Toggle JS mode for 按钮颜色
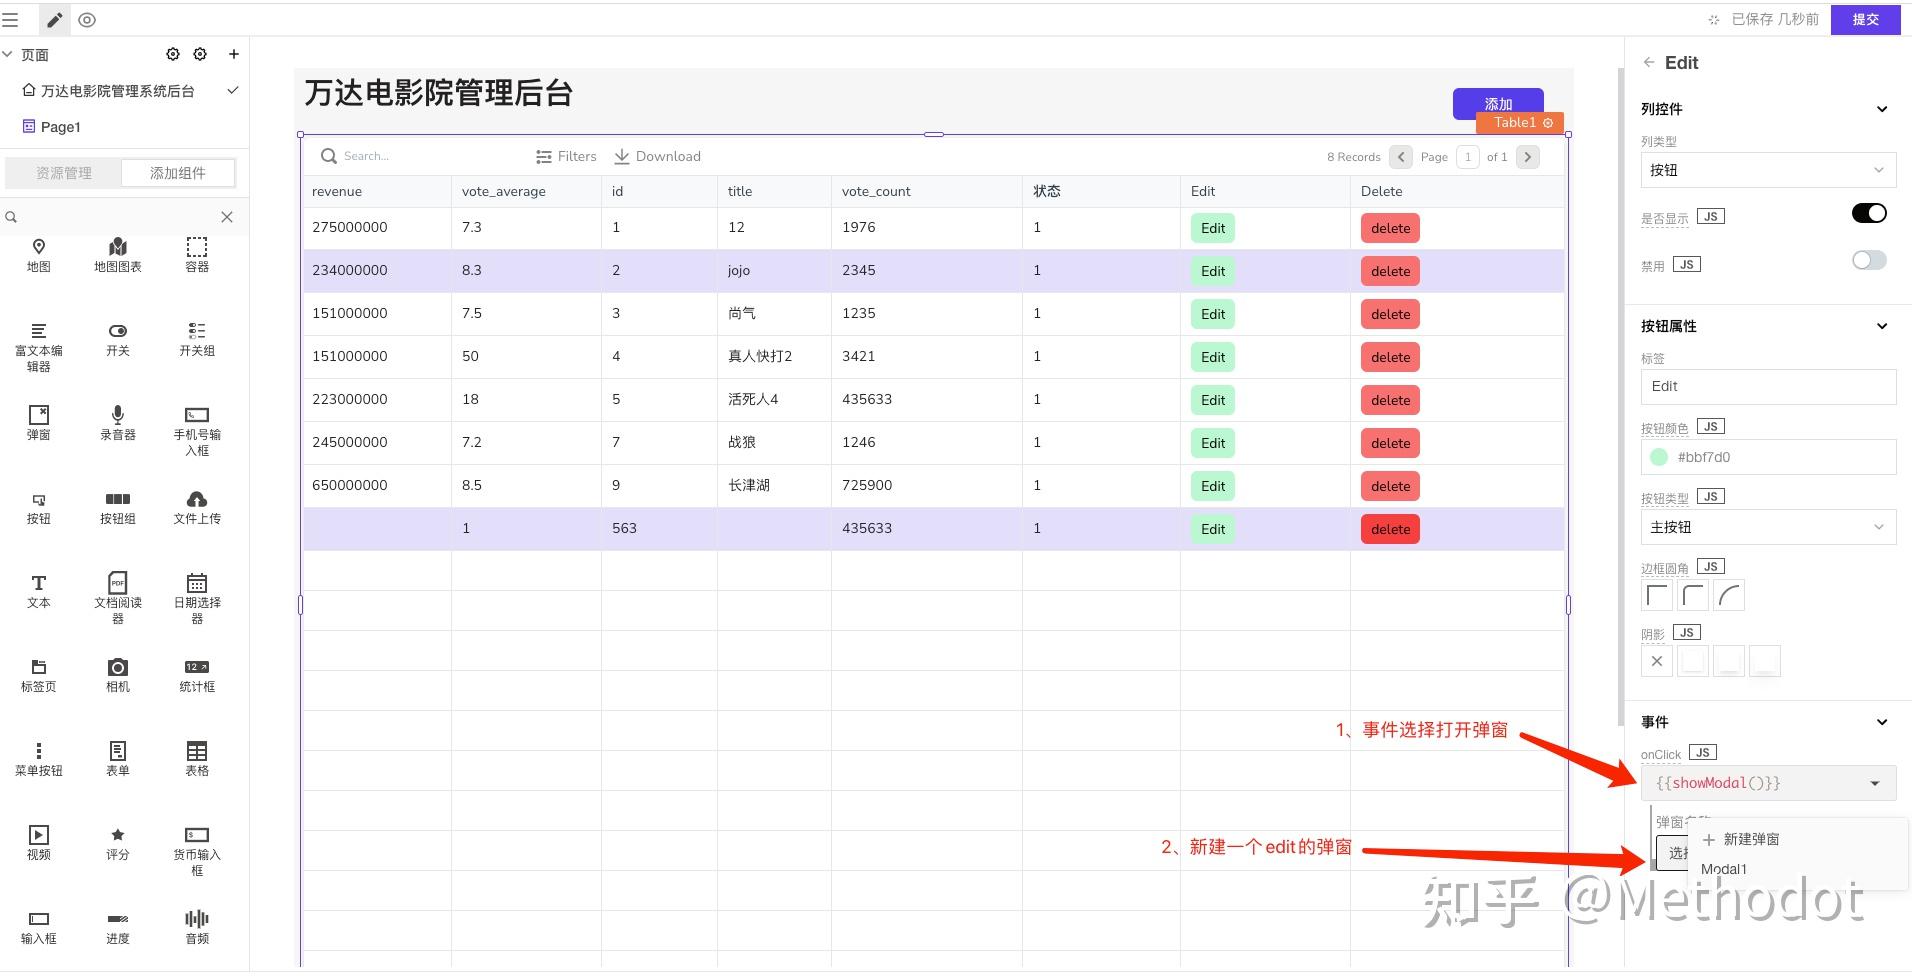This screenshot has height=977, width=1912. coord(1711,427)
